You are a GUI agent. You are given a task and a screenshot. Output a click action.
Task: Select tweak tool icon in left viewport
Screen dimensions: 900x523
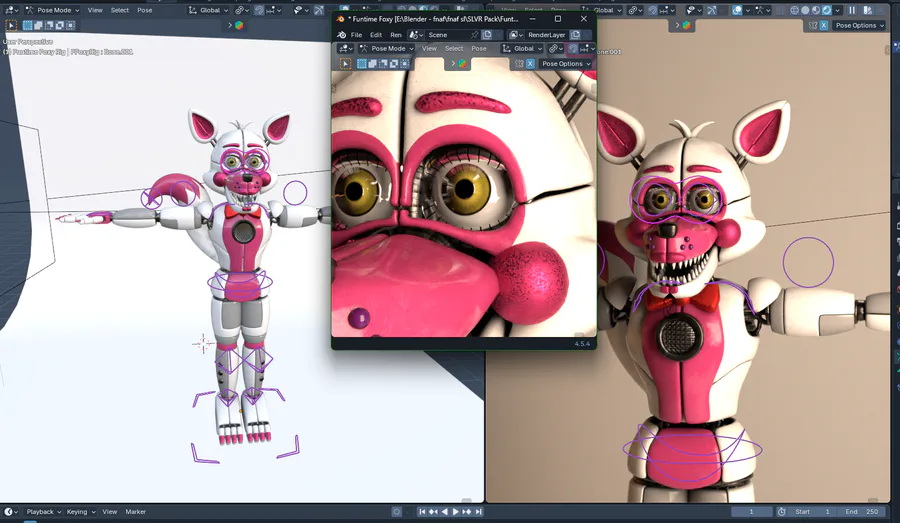(11, 25)
